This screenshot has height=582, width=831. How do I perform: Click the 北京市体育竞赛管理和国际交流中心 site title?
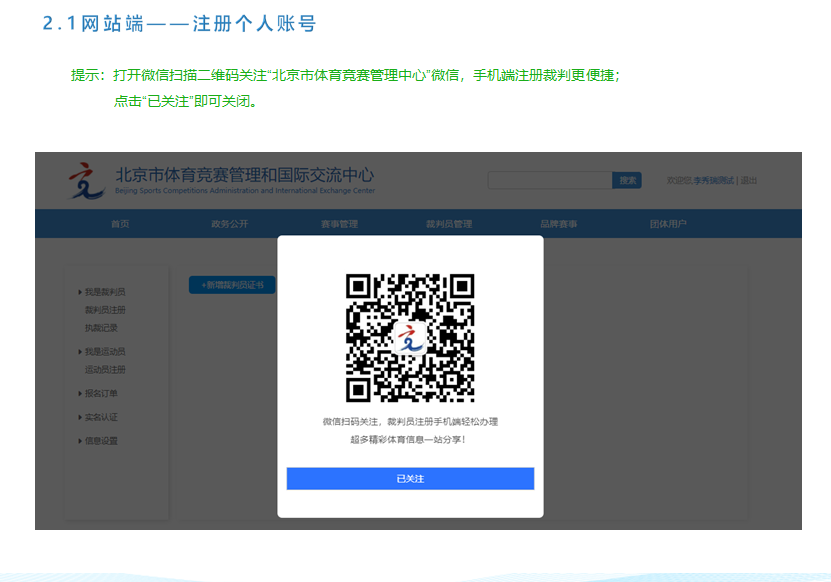245,175
